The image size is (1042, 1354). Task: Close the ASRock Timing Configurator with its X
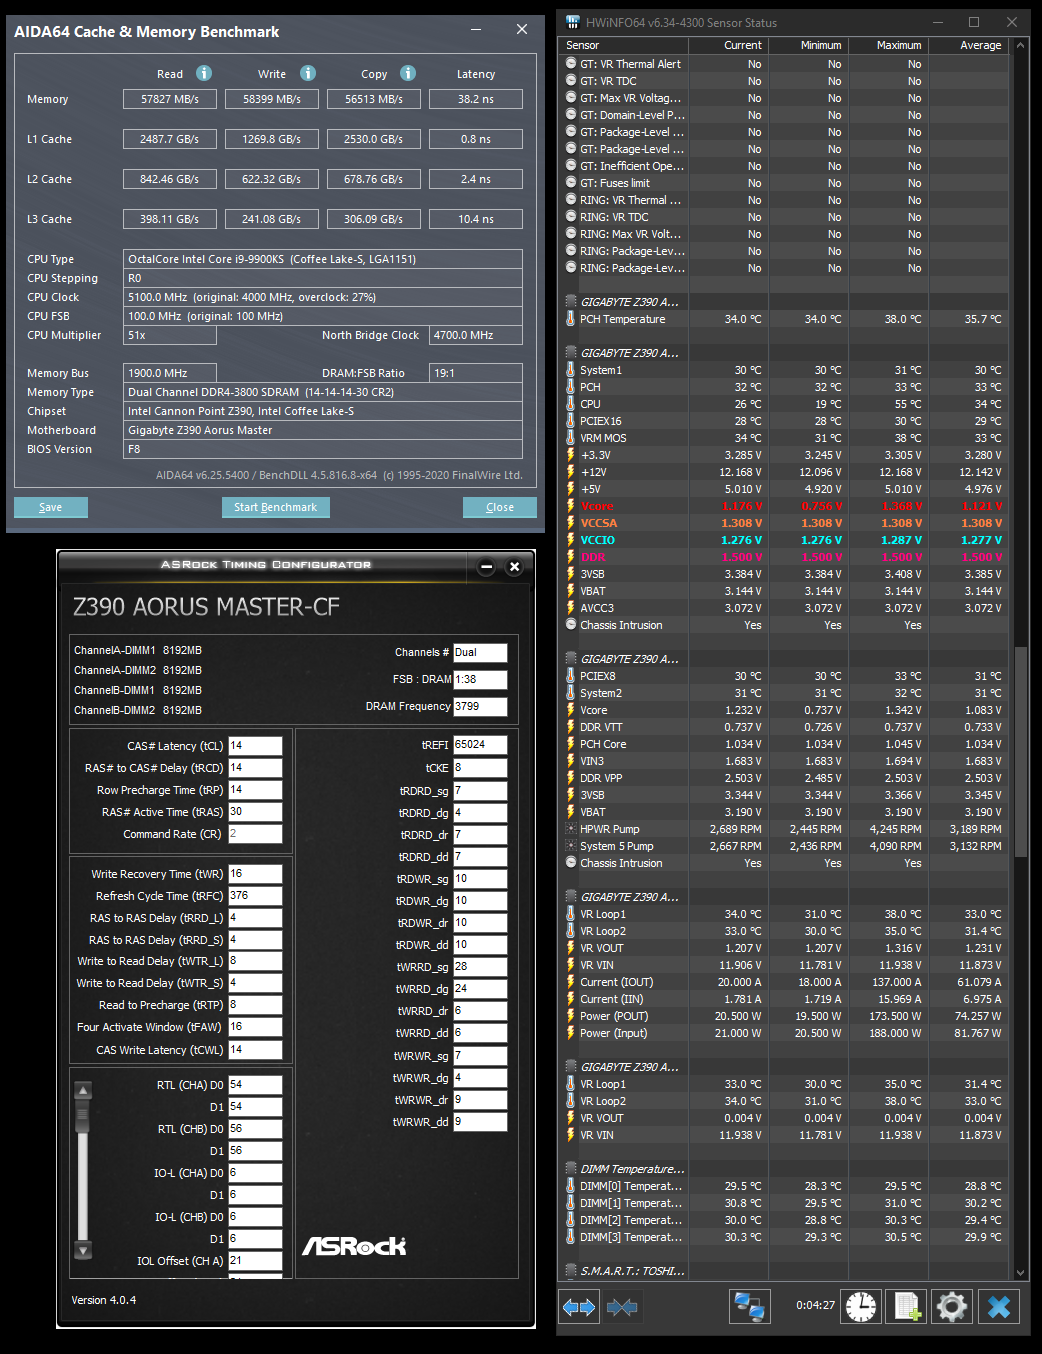pos(514,567)
